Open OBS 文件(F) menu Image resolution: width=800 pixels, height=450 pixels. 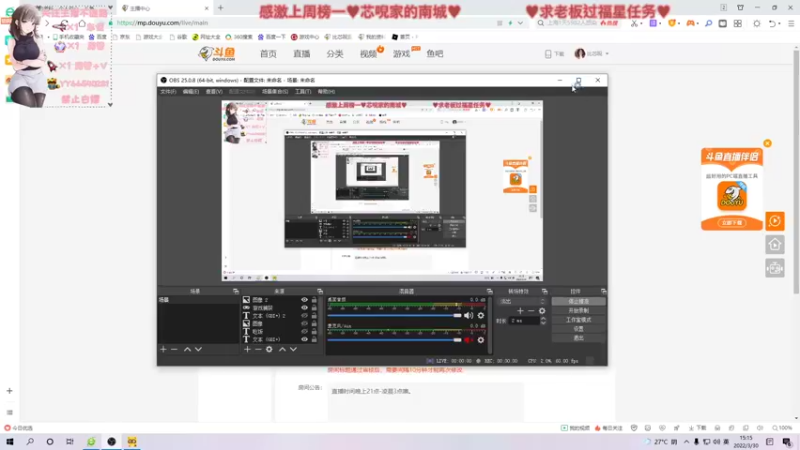point(168,92)
